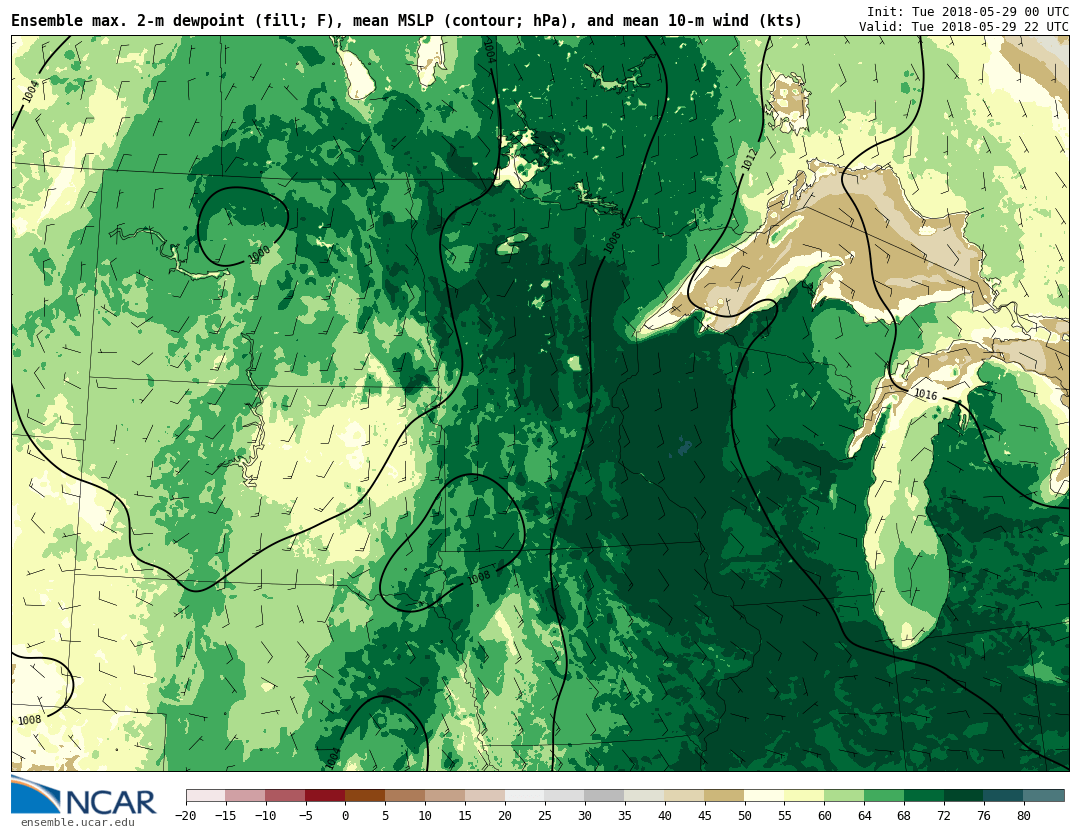Click the NCAR logo

pos(84,798)
